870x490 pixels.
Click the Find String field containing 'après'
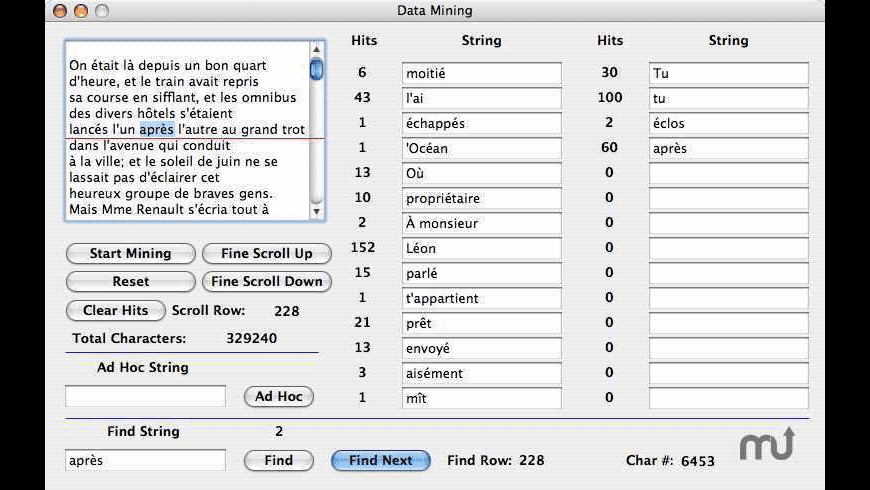click(145, 461)
